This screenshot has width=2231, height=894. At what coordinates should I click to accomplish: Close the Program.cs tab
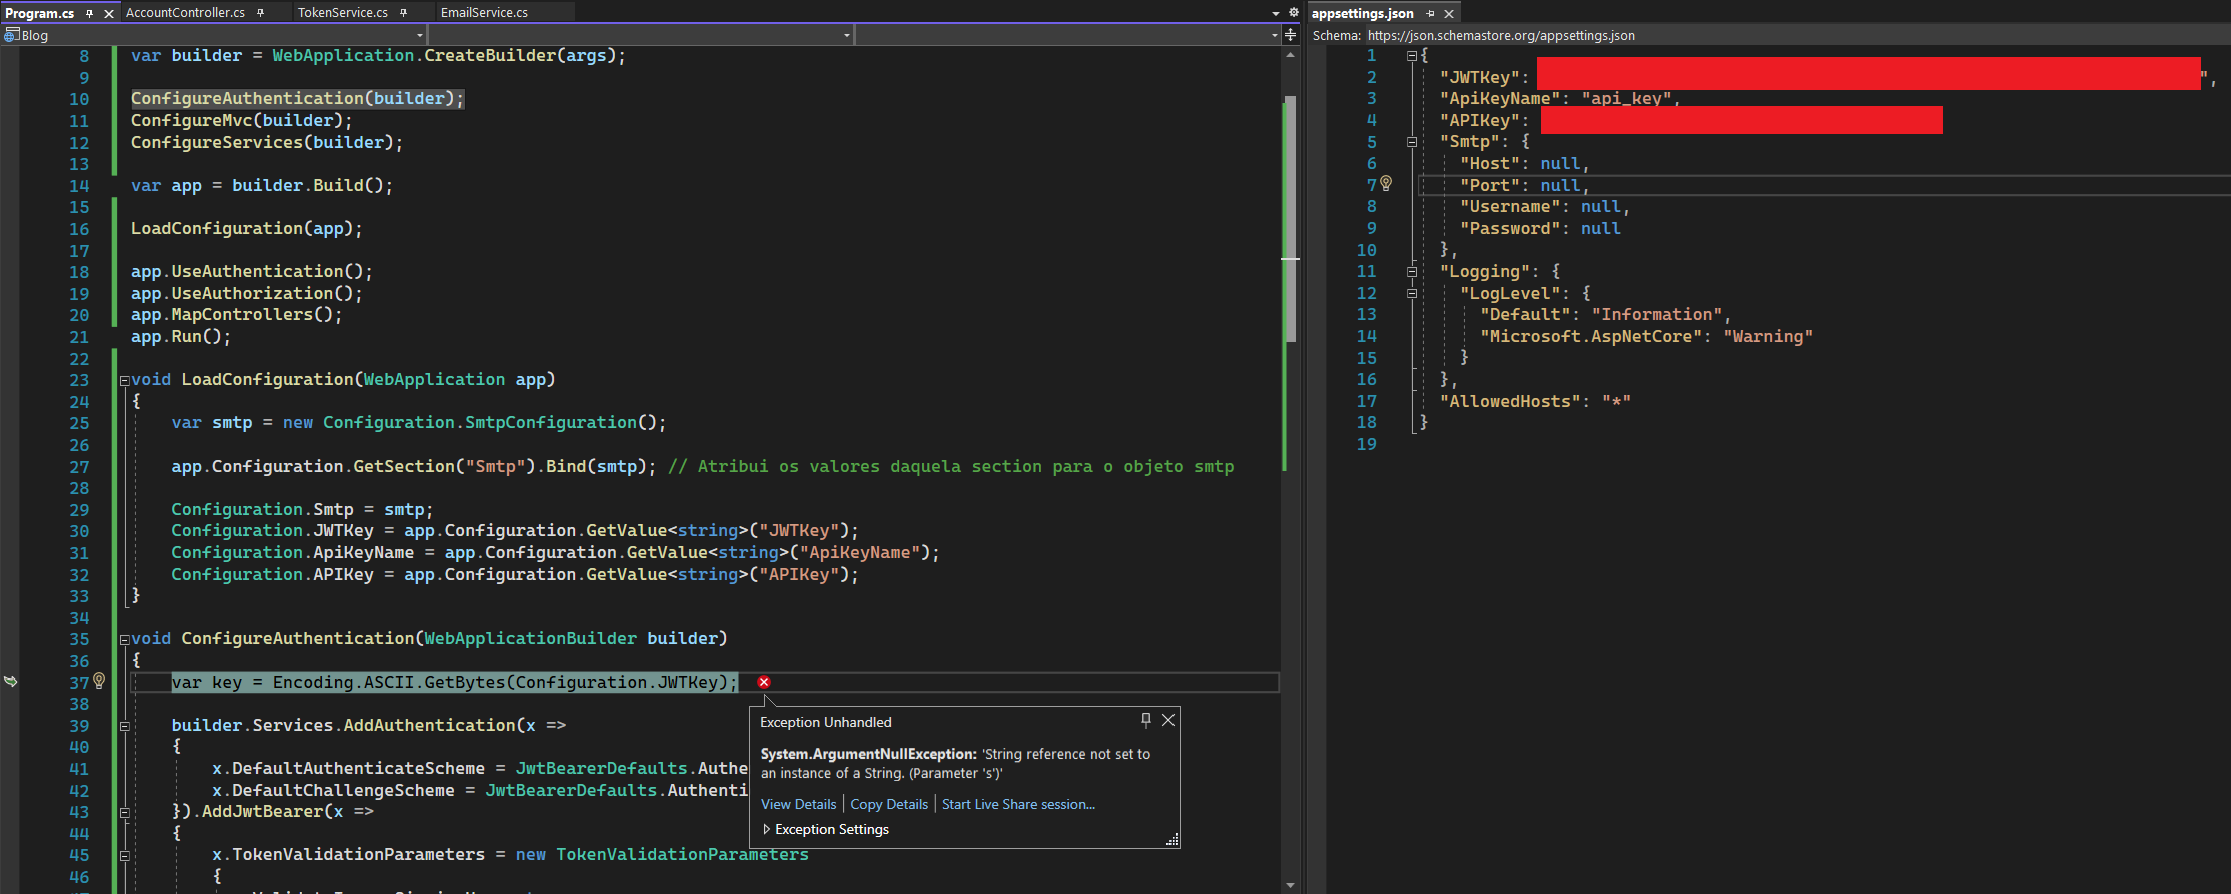pyautogui.click(x=109, y=14)
